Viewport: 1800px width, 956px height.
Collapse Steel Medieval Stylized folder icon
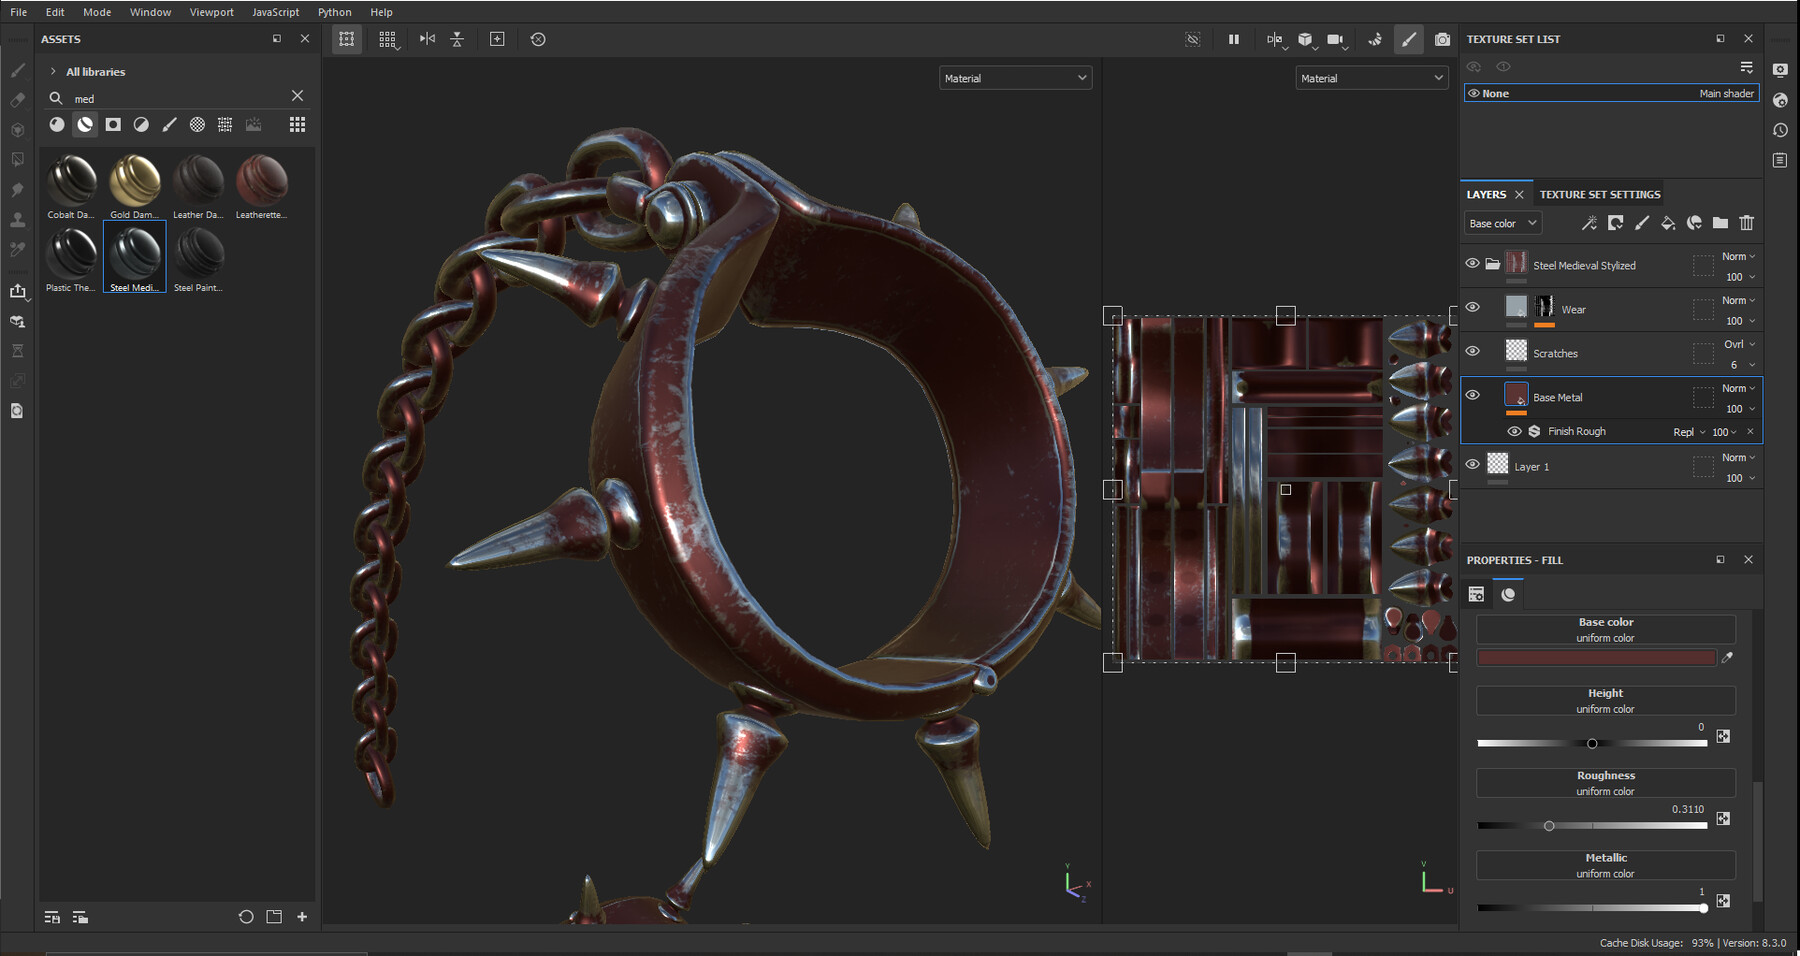click(x=1492, y=264)
